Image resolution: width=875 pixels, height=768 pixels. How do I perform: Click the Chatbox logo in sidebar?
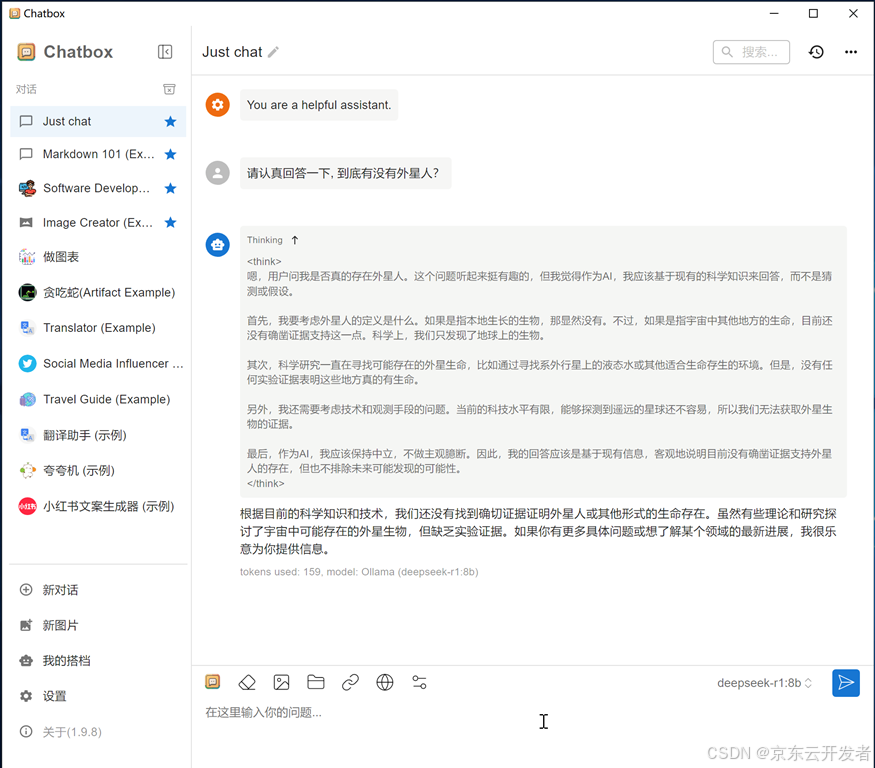click(26, 52)
